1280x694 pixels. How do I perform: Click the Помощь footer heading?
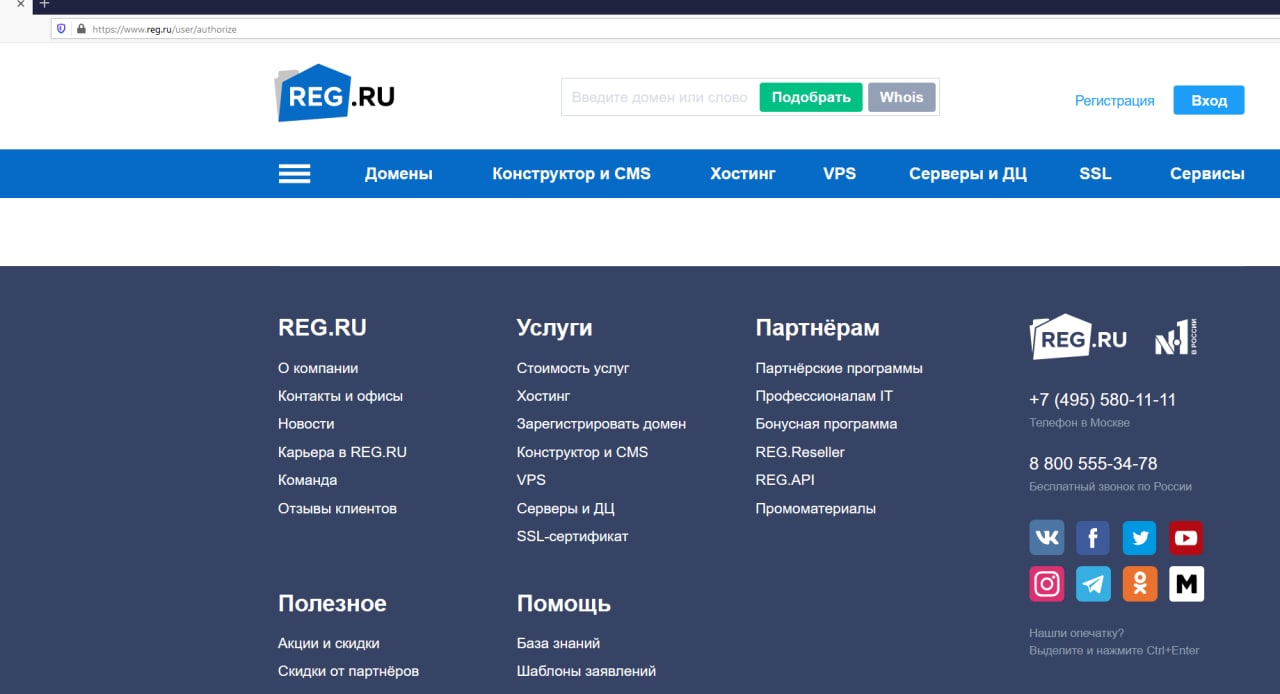(563, 604)
